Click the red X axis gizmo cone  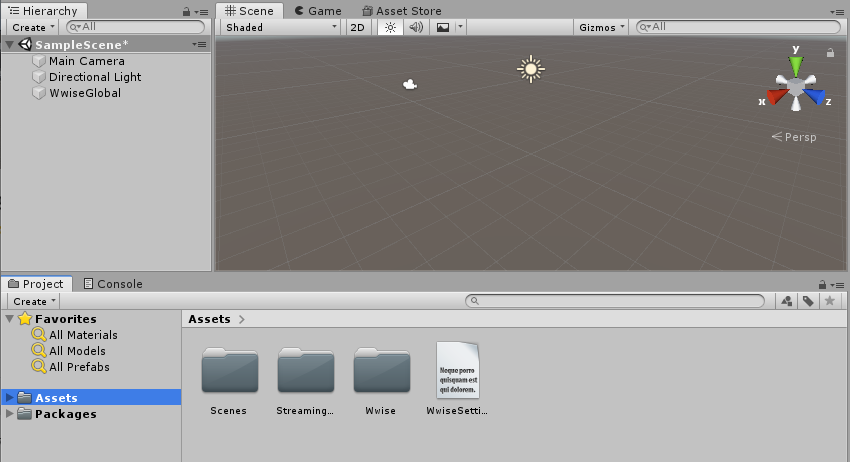775,97
